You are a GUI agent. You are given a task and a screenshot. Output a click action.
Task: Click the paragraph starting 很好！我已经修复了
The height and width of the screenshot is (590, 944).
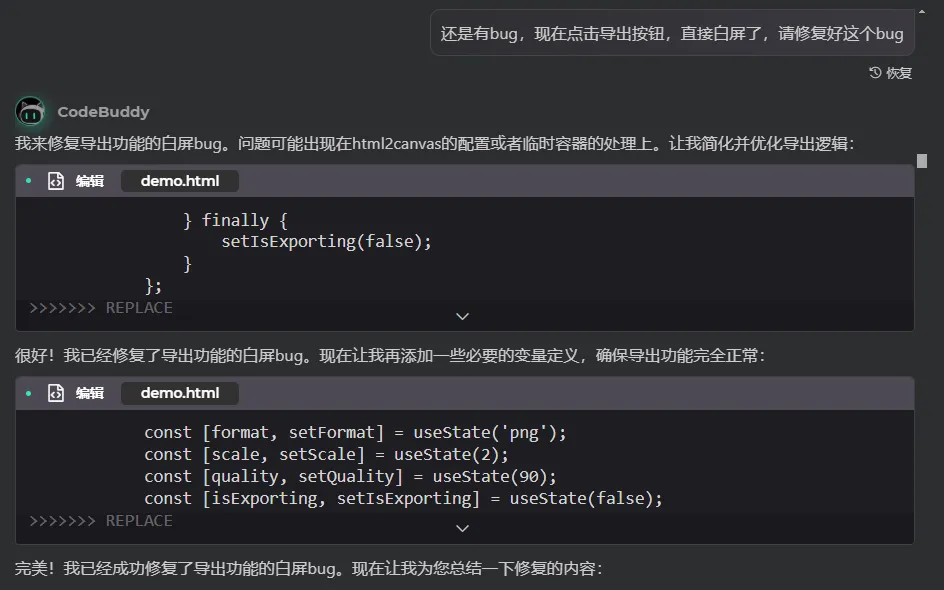(x=390, y=356)
